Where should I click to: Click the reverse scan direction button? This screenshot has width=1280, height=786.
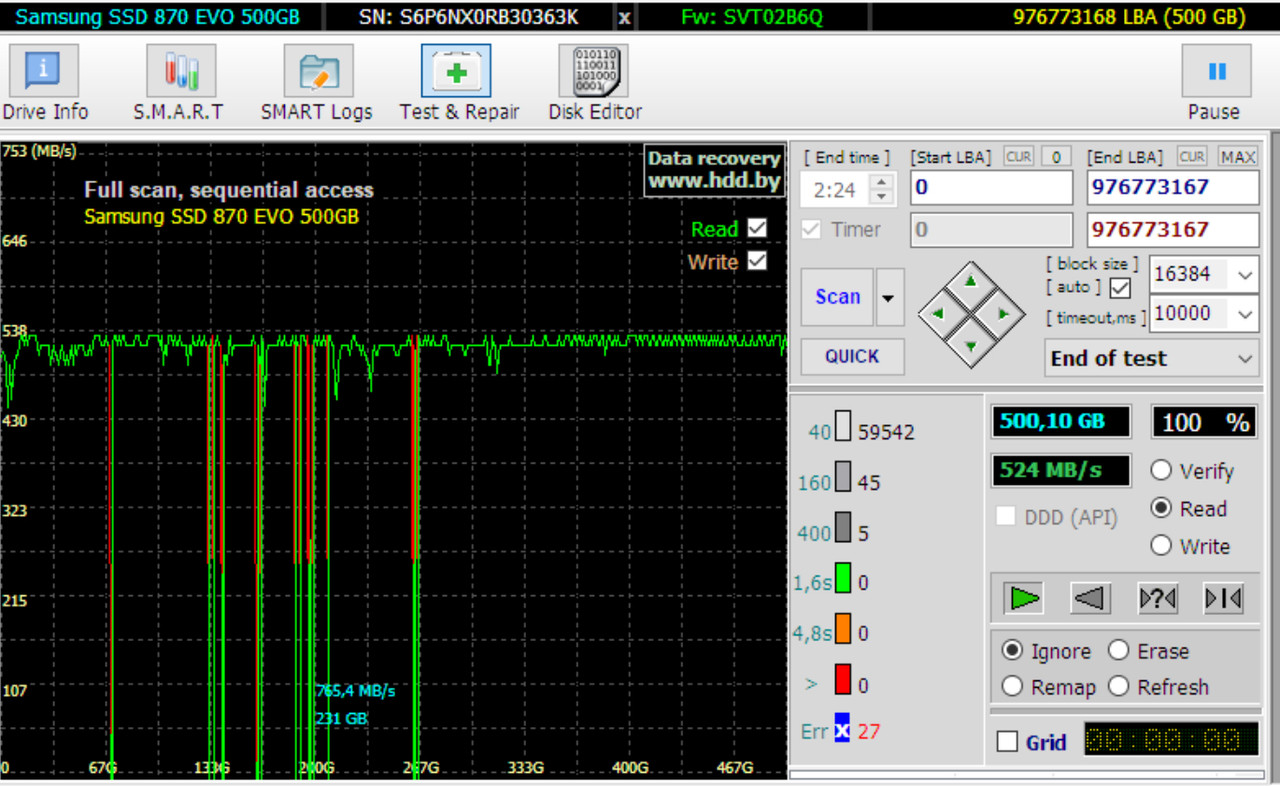pos(1091,598)
